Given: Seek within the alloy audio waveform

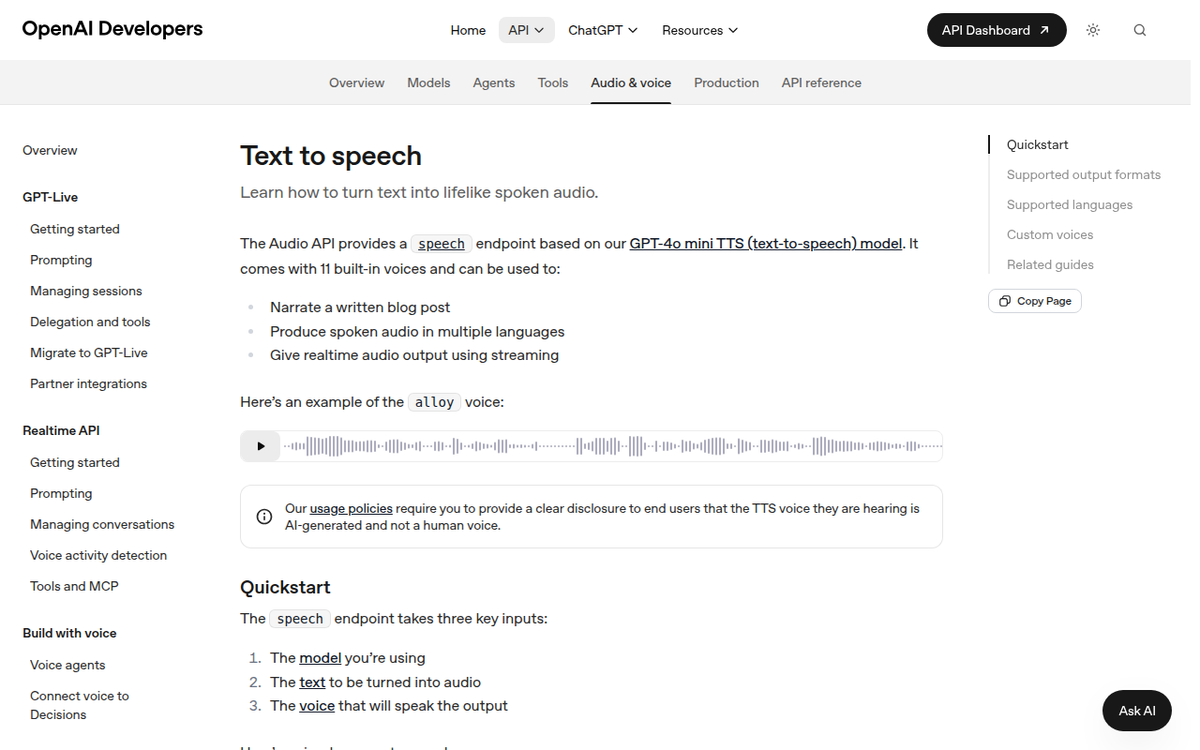Looking at the screenshot, I should [612, 446].
